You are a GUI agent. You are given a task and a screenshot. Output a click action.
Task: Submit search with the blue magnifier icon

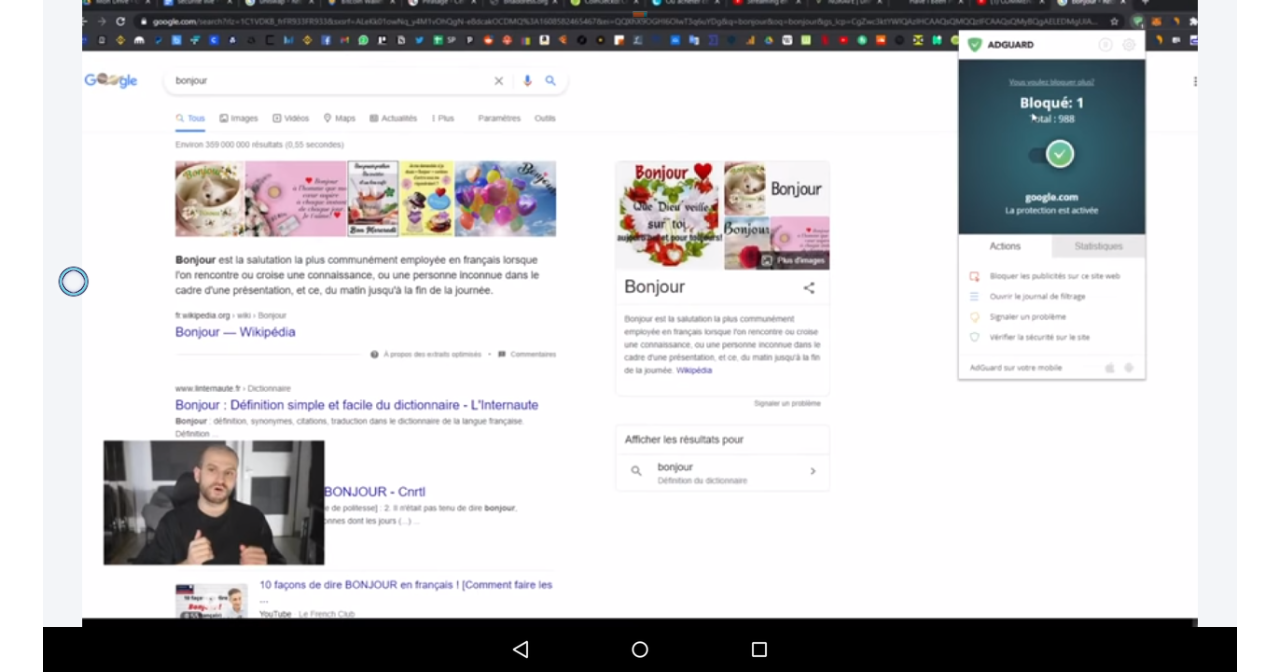point(550,81)
